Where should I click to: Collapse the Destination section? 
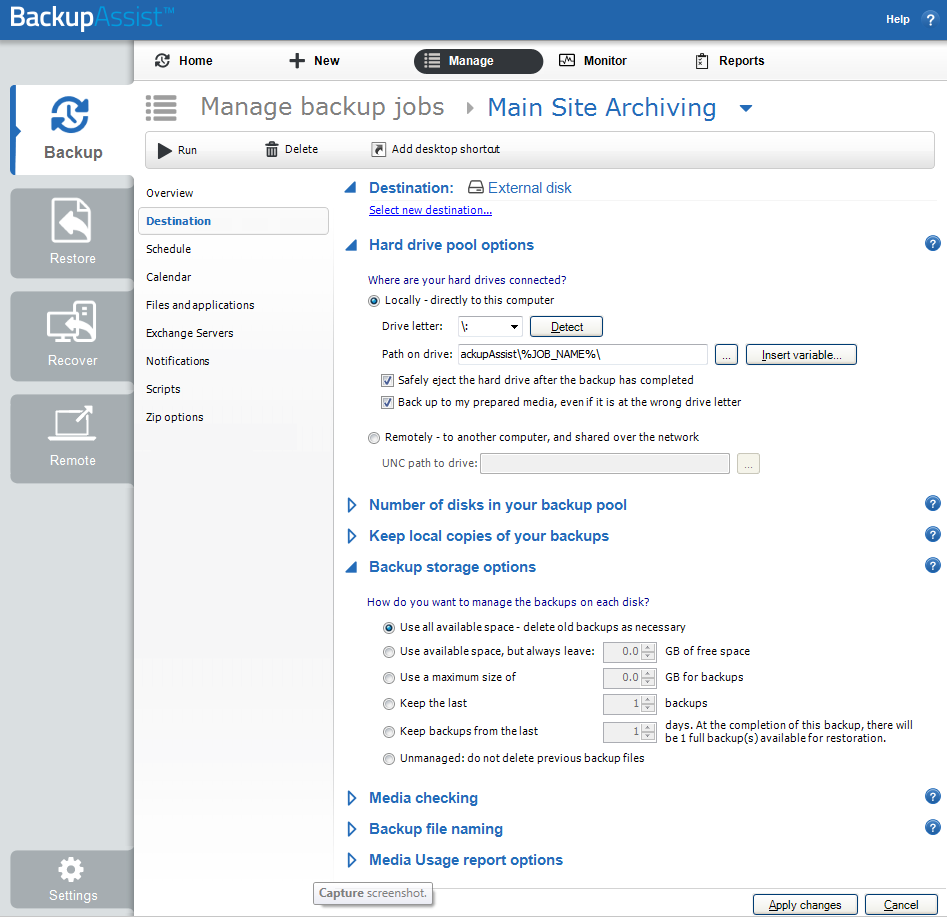(x=350, y=188)
